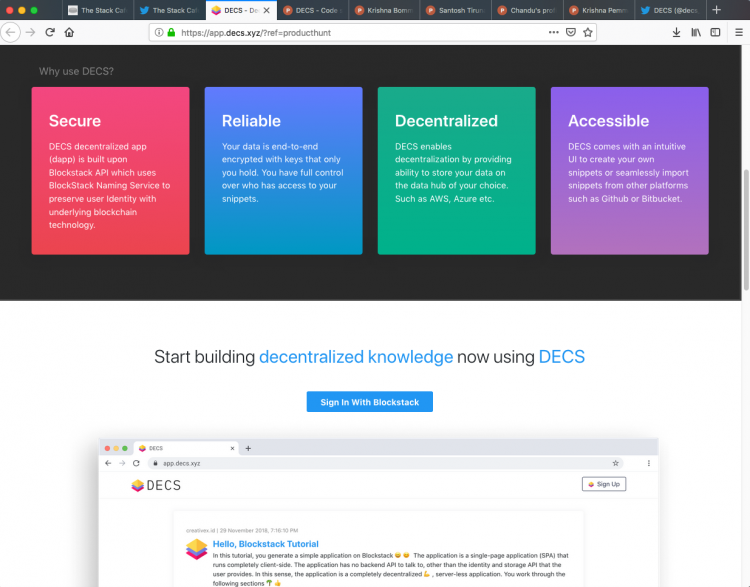The height and width of the screenshot is (587, 750).
Task: Switch to the Krishna Pemm tab
Action: (x=599, y=10)
